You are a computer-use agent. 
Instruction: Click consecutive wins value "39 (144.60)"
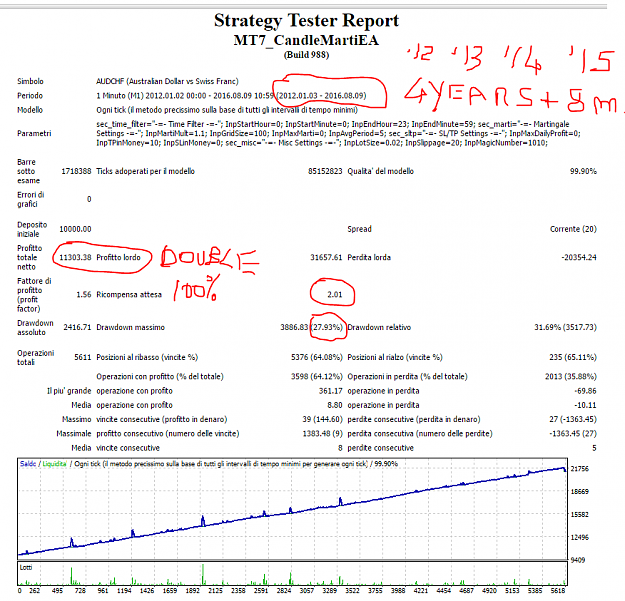point(322,419)
